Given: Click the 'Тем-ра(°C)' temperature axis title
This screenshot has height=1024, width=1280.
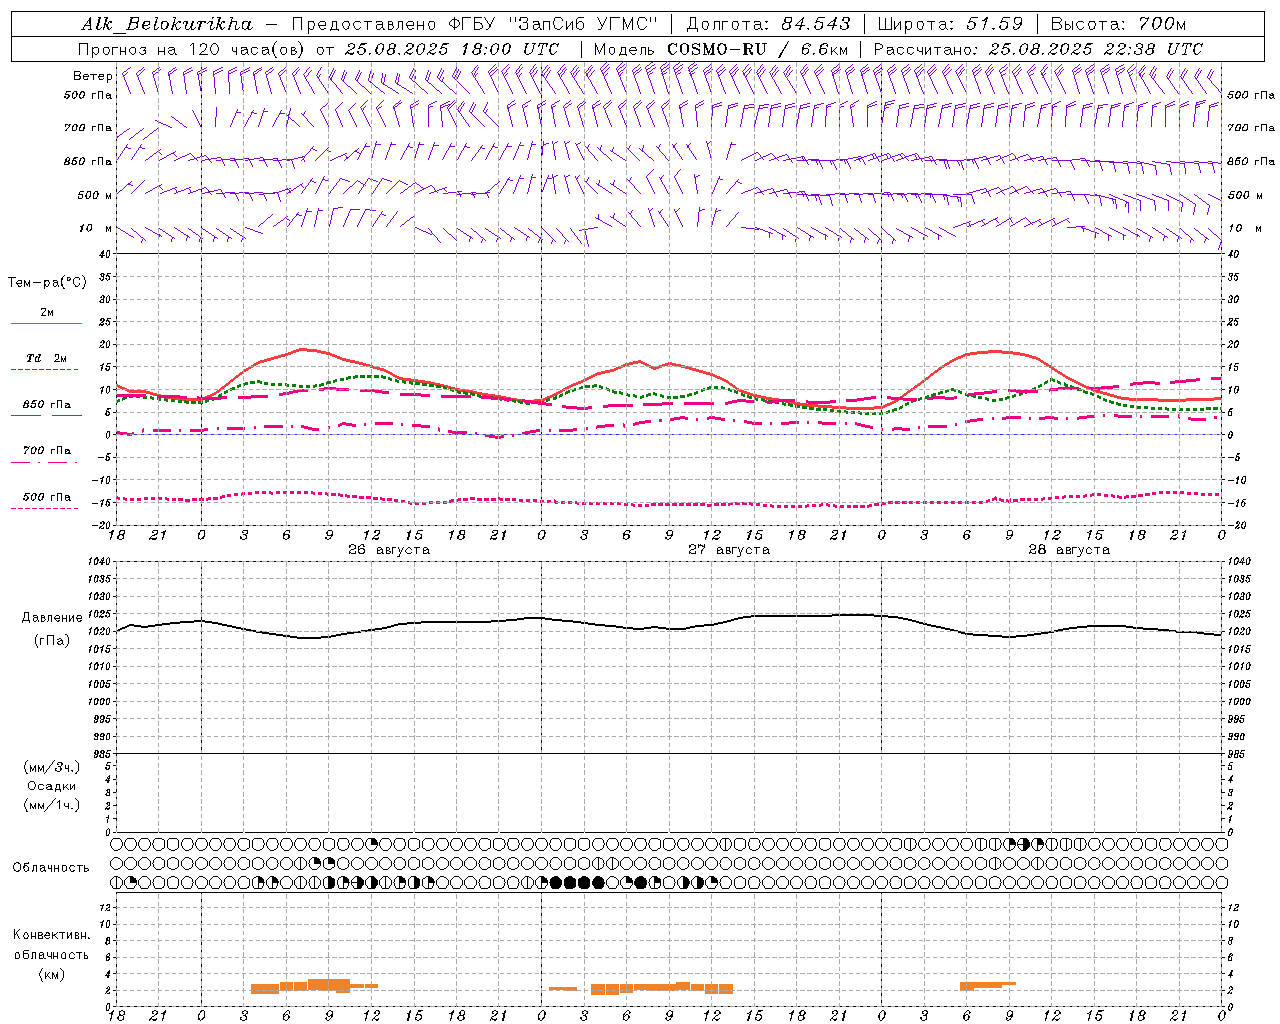Looking at the screenshot, I should [47, 283].
